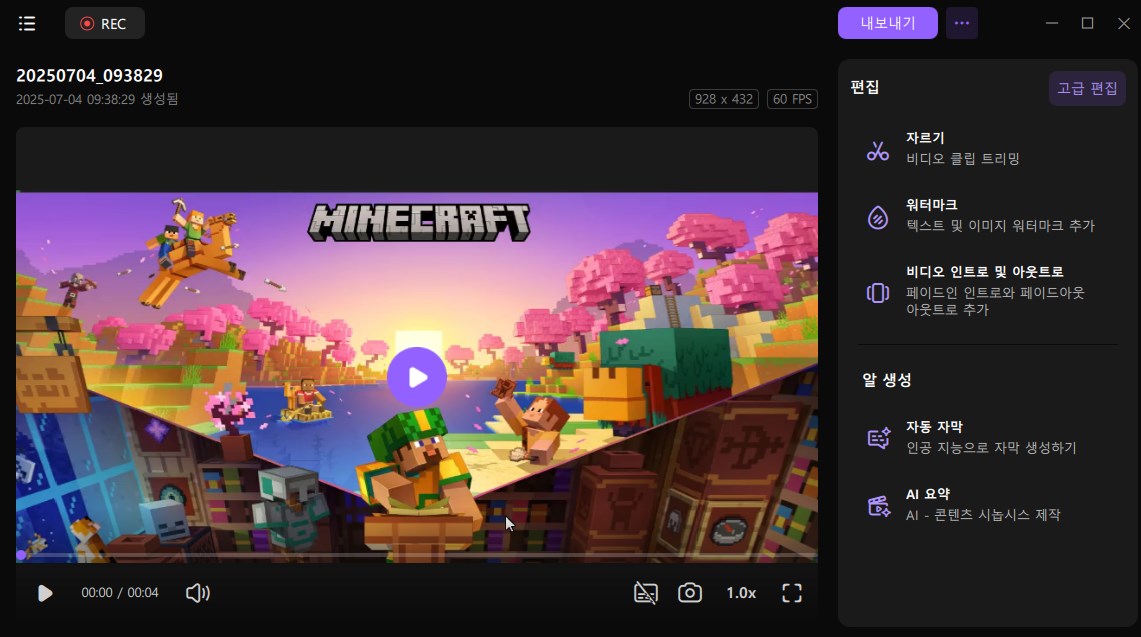Toggle the subtitles off icon

point(646,593)
